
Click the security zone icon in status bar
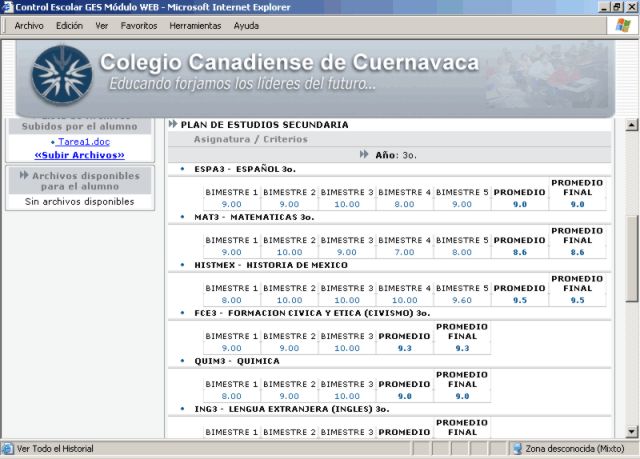pos(517,449)
